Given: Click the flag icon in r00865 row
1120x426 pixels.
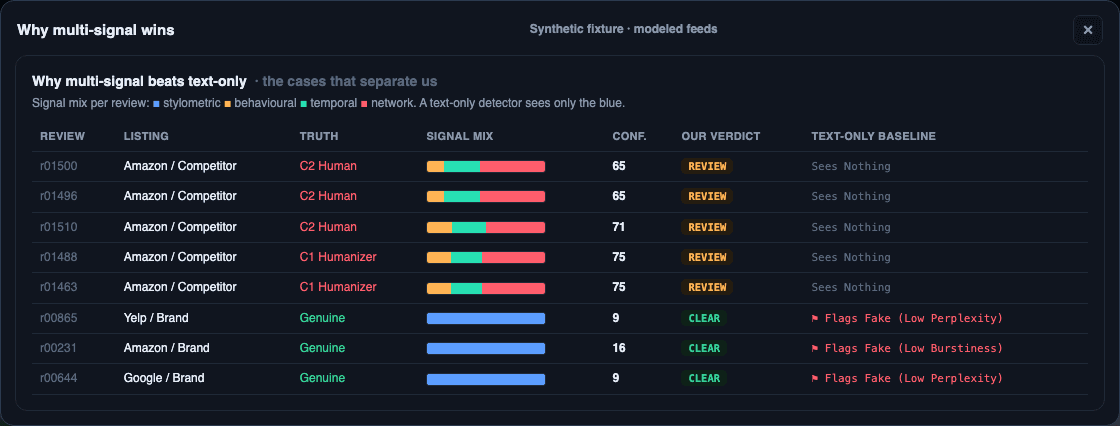Looking at the screenshot, I should coord(815,318).
